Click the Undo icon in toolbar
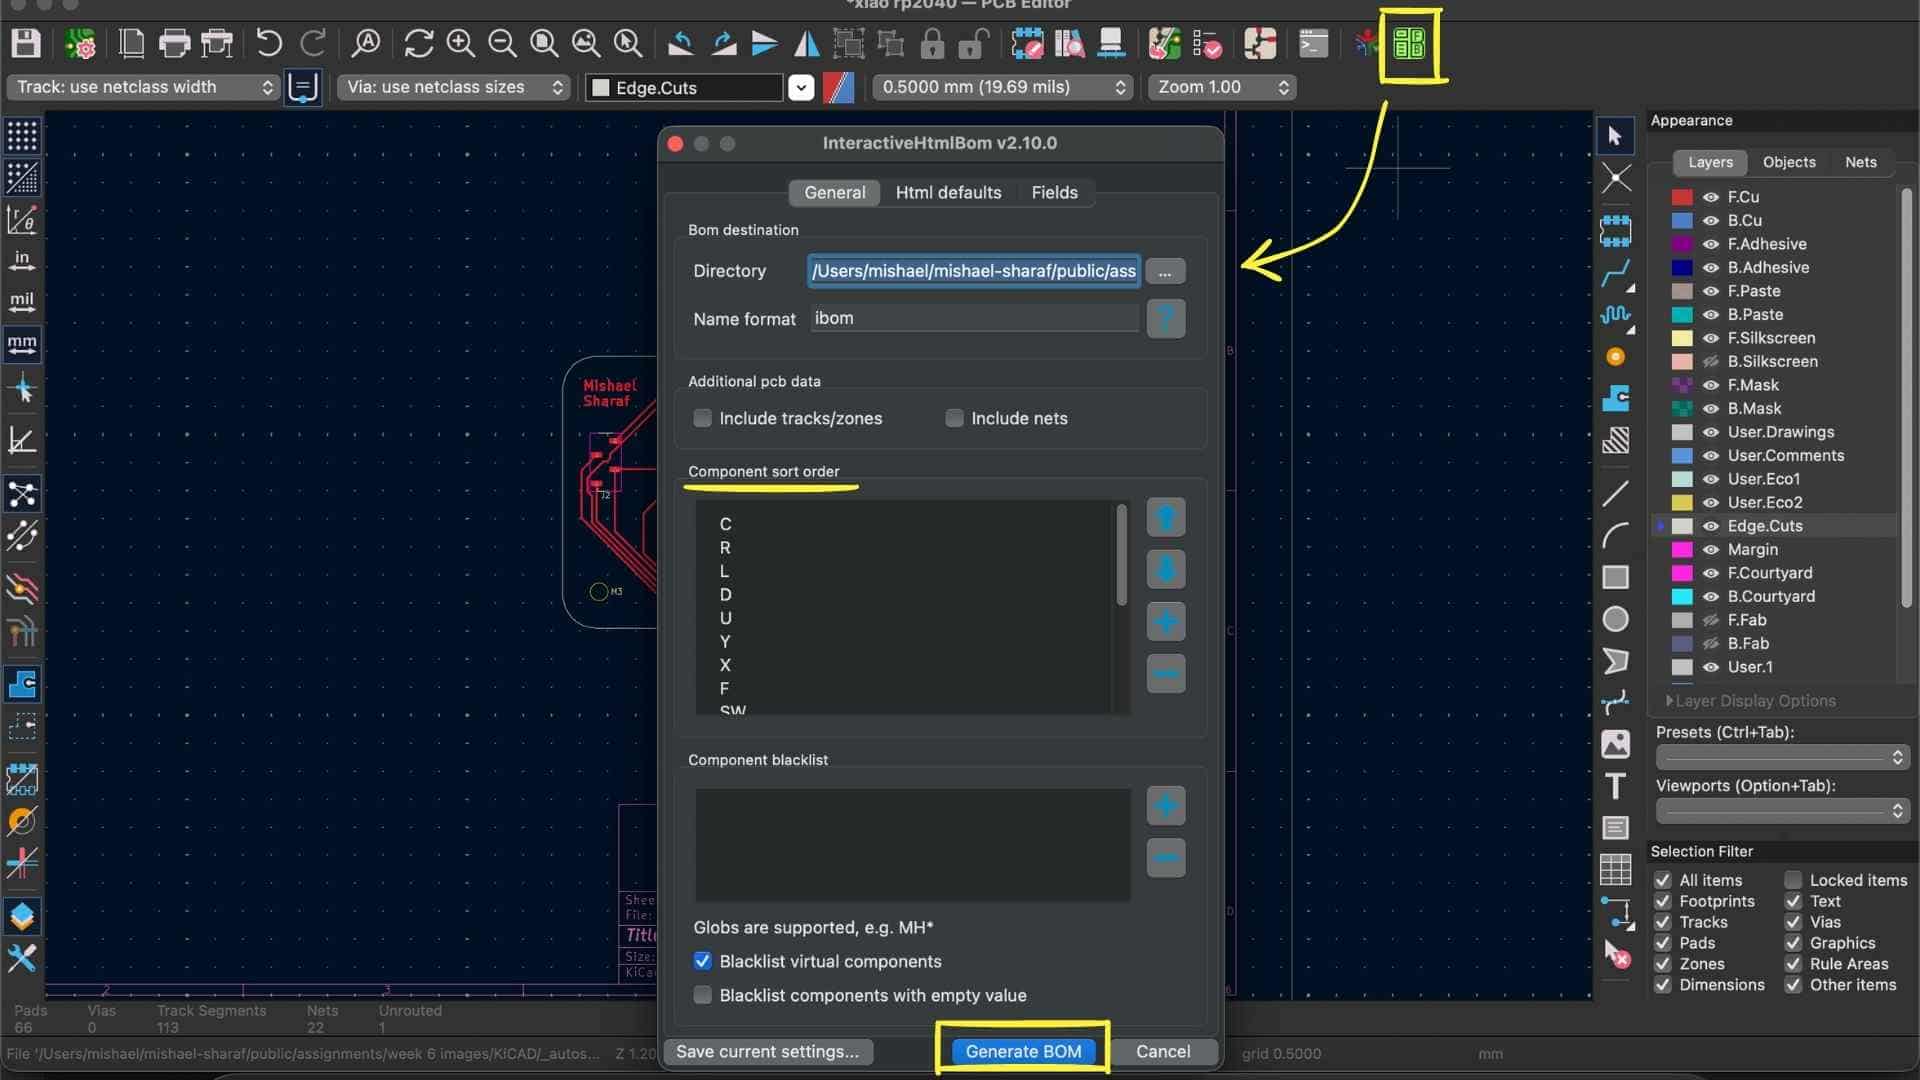This screenshot has height=1080, width=1920. (x=268, y=44)
